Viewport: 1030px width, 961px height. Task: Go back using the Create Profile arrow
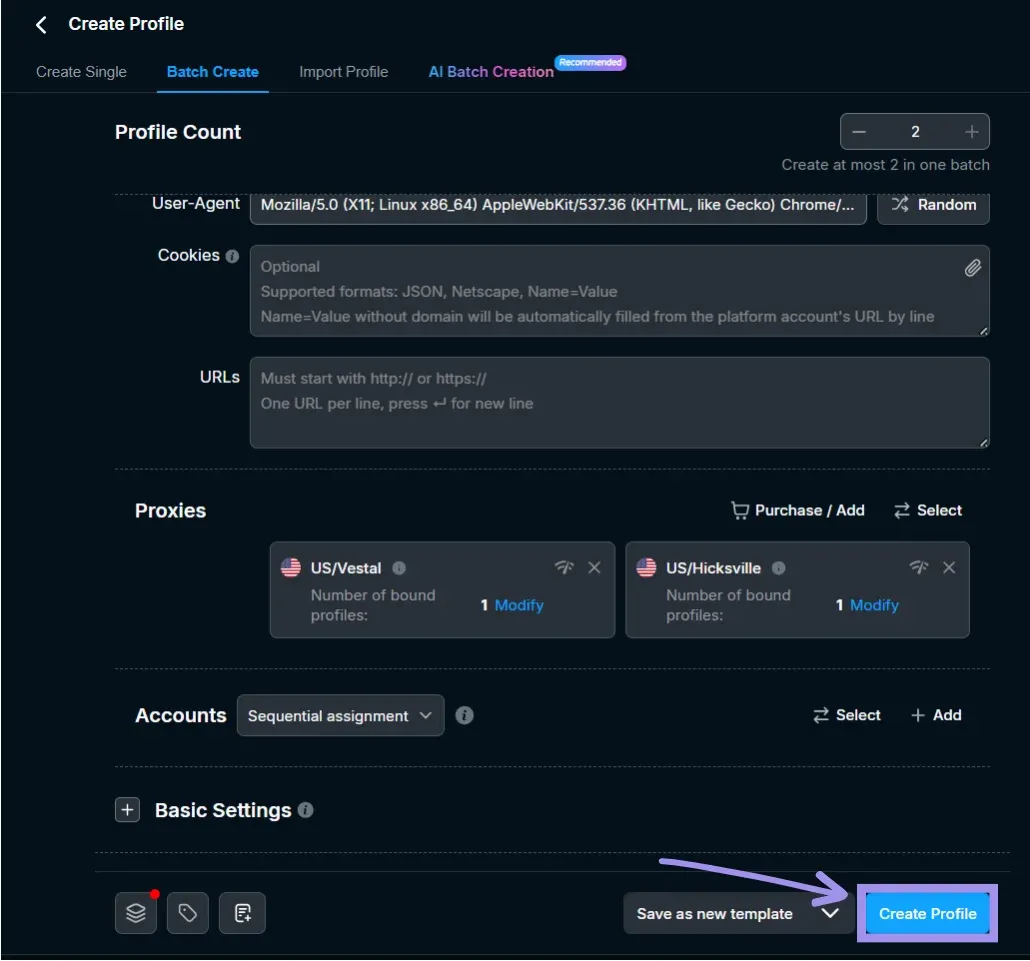point(41,25)
